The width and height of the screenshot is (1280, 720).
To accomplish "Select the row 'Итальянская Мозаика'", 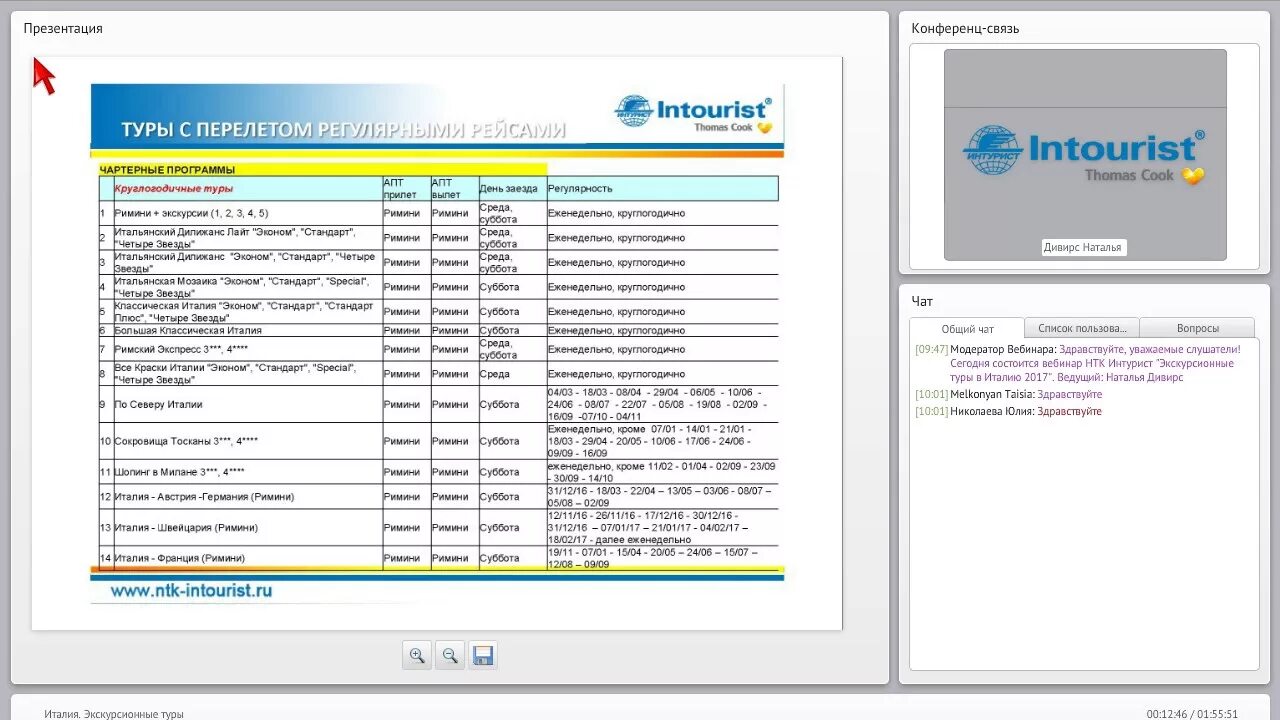I will pyautogui.click(x=438, y=287).
